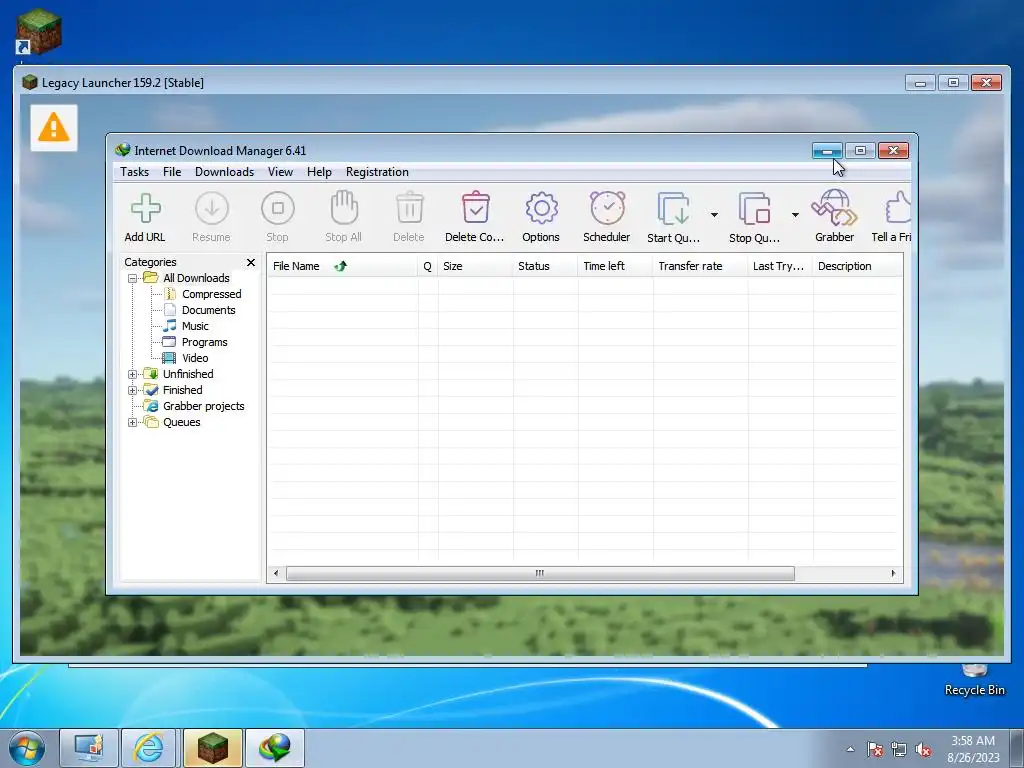The image size is (1024, 768).
Task: Close the Categories panel
Action: (251, 263)
